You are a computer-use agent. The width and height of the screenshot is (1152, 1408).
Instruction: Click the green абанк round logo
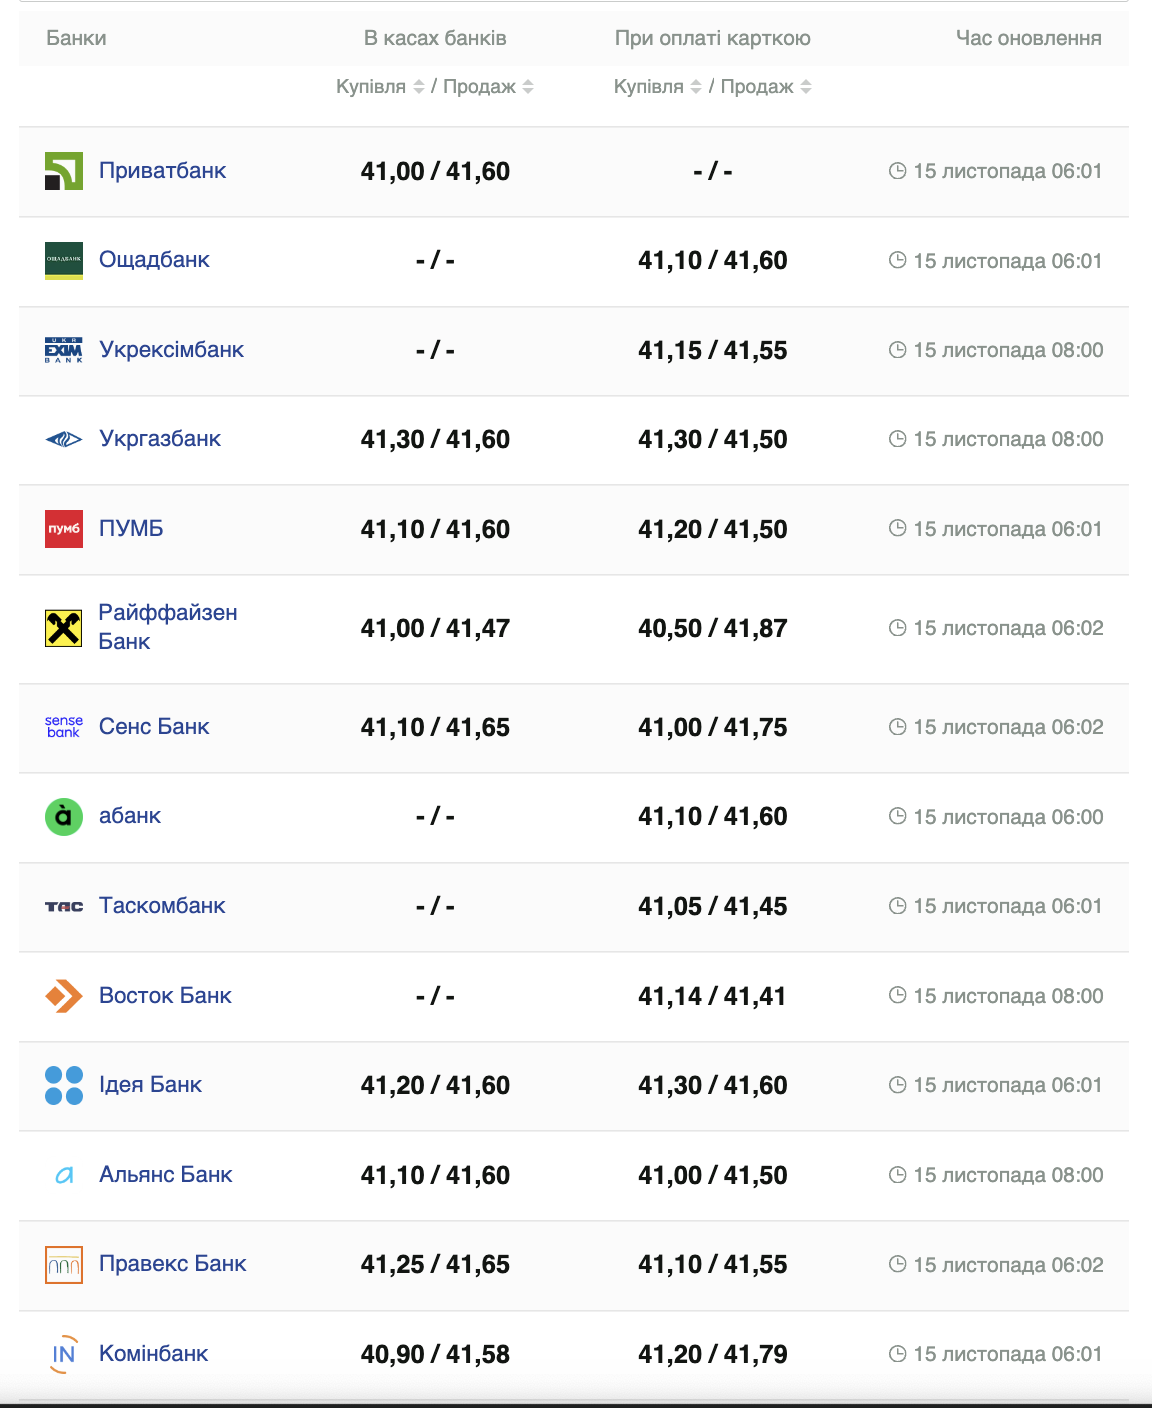(64, 817)
